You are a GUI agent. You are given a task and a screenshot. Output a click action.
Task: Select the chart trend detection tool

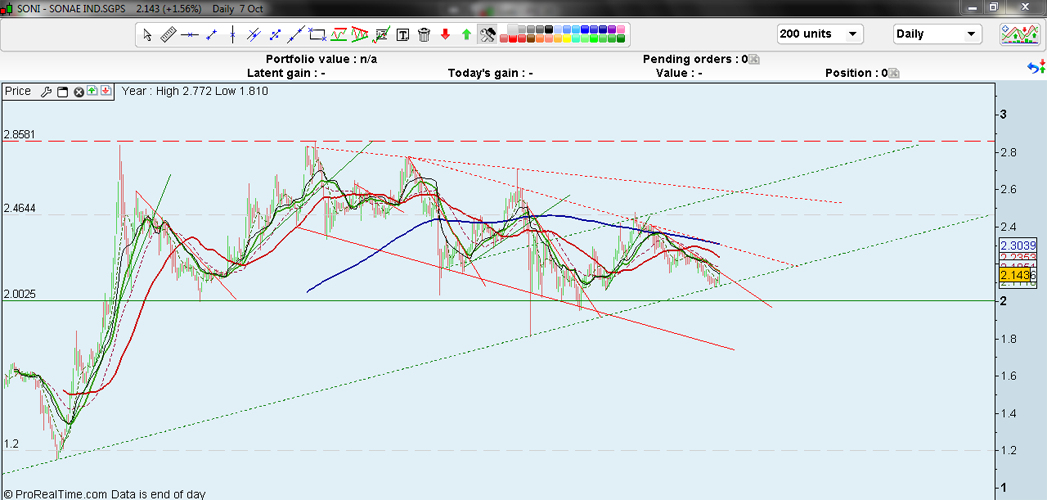[381, 34]
